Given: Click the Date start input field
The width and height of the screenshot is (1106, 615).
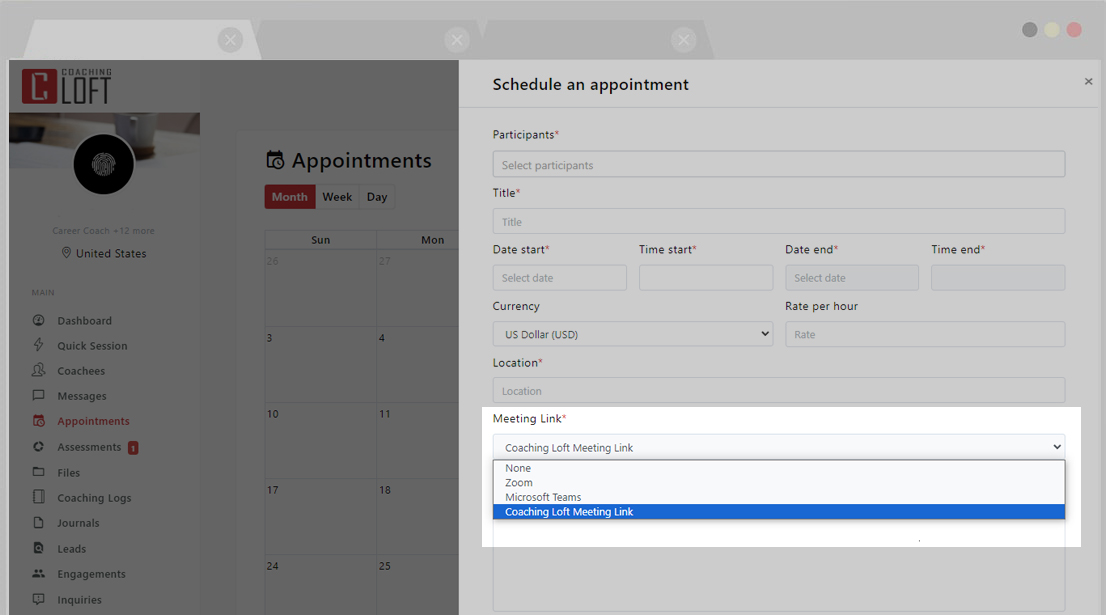Looking at the screenshot, I should click(559, 278).
